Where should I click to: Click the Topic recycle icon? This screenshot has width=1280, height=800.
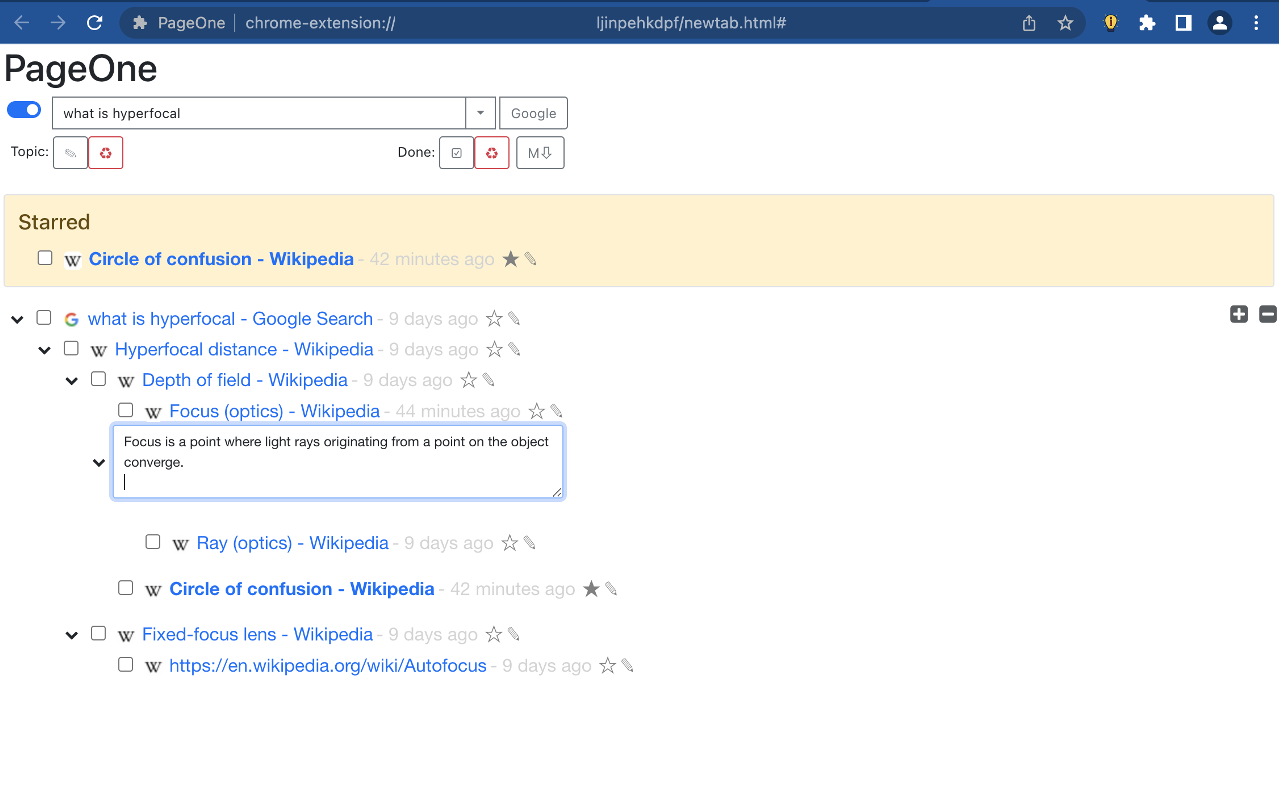[105, 152]
